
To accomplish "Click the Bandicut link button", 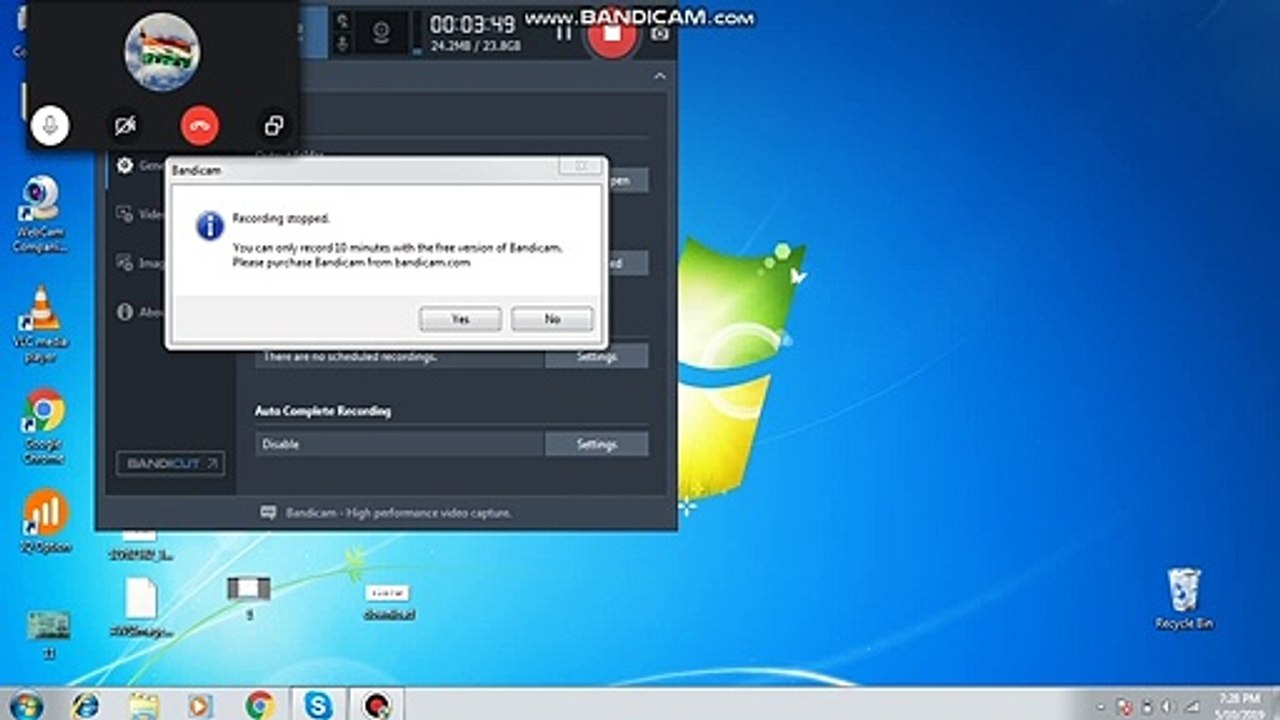I will click(170, 464).
